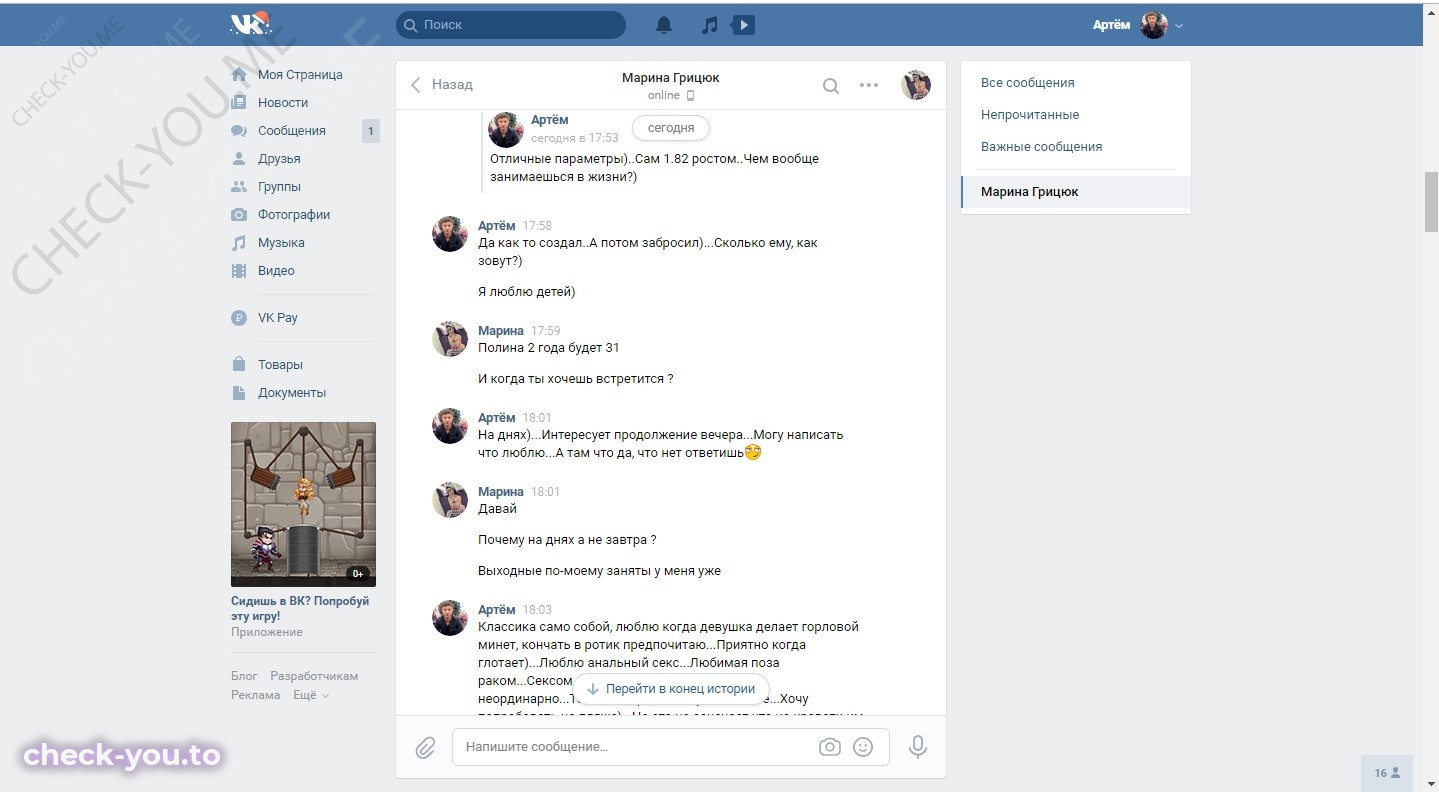This screenshot has height=792, width=1439.
Task: Click Артём avatar on 18:03 message
Action: 450,618
